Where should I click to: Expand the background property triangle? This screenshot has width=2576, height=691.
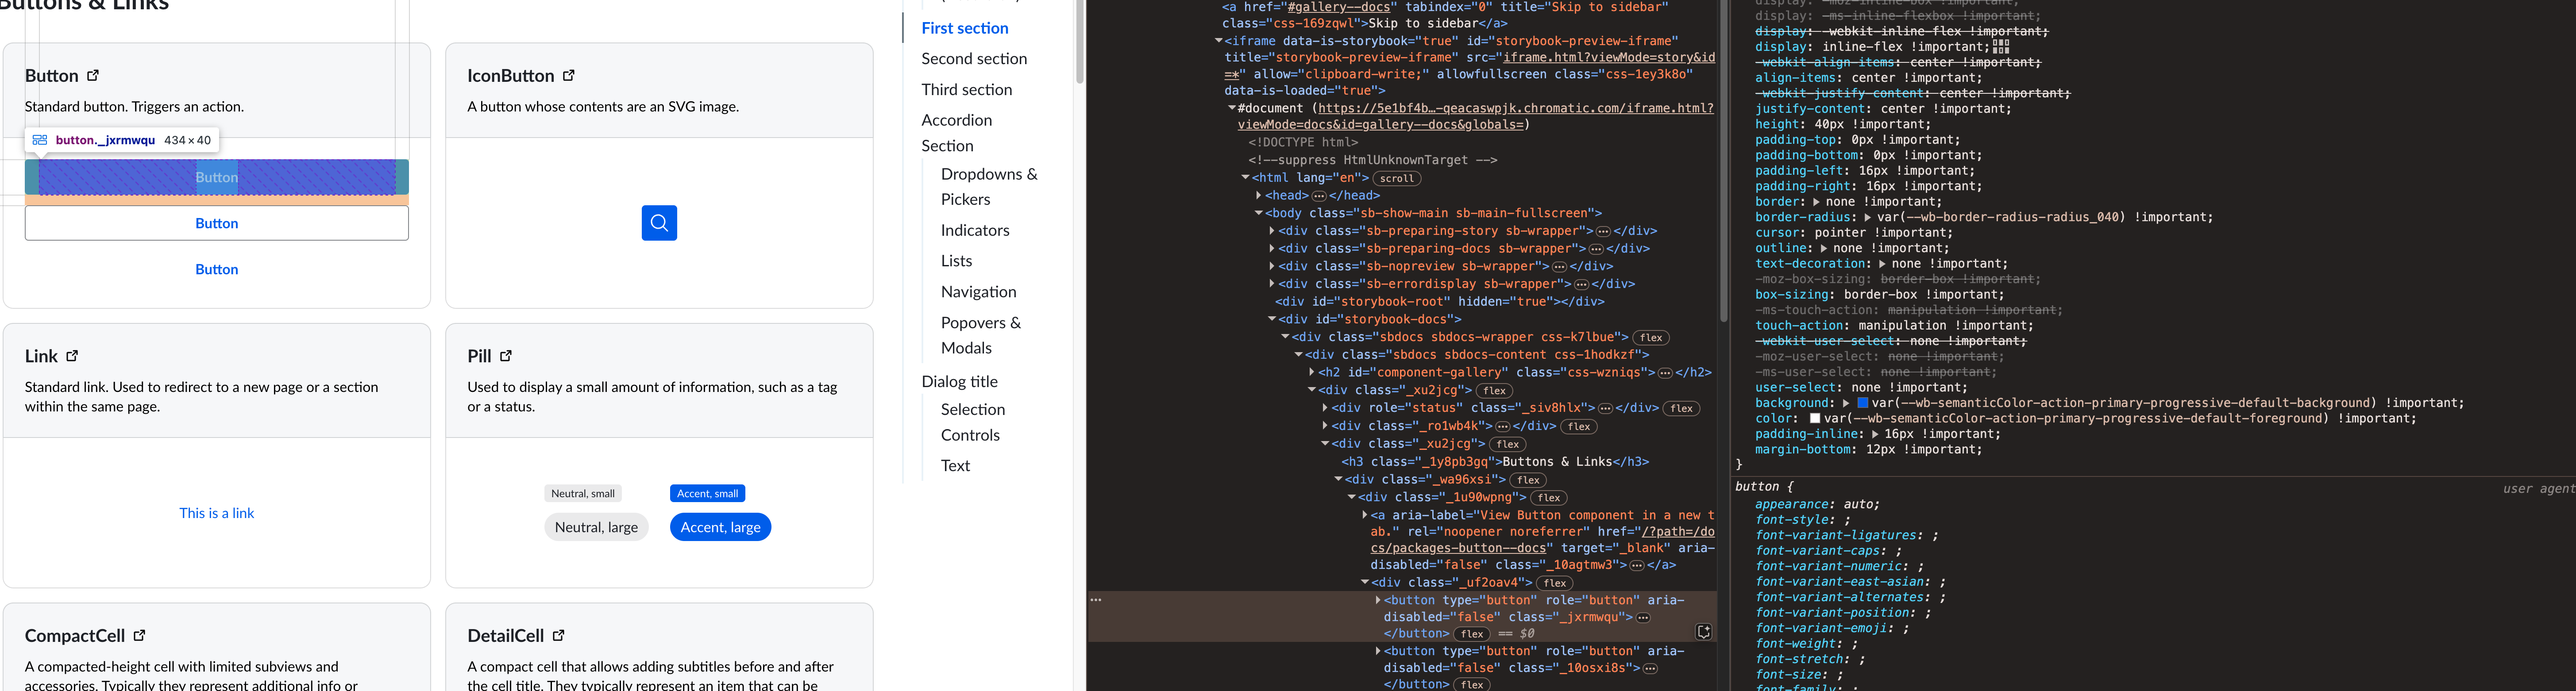(1846, 403)
